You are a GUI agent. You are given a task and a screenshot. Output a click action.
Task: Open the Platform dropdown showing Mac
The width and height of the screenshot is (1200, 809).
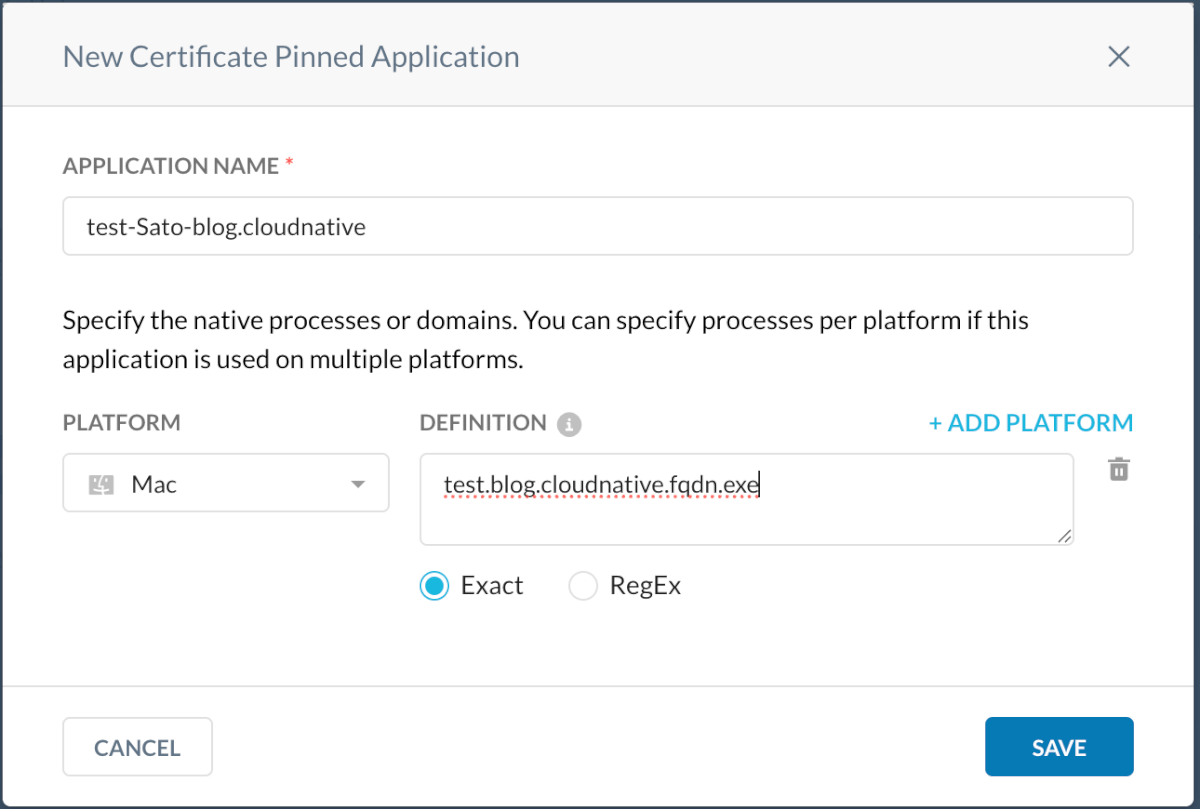pyautogui.click(x=225, y=483)
